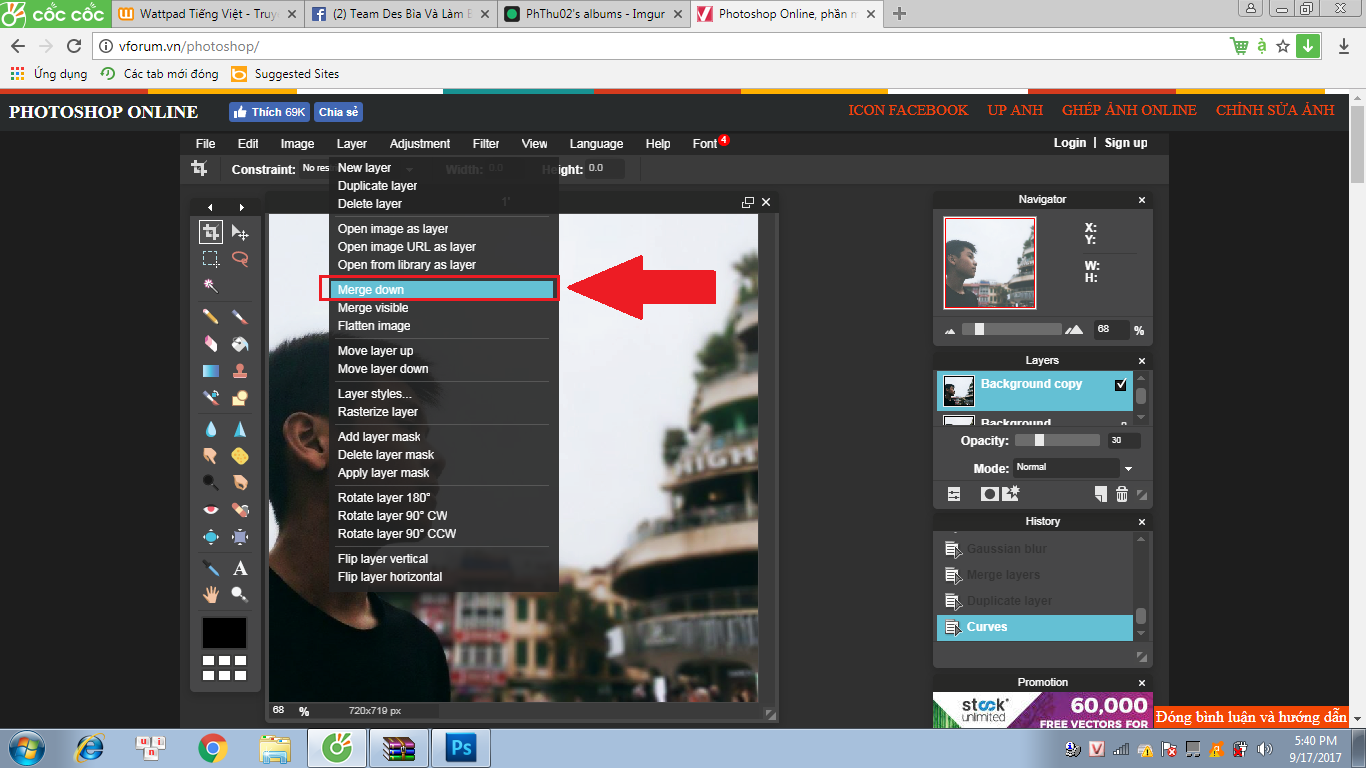The height and width of the screenshot is (768, 1366).
Task: Select the Type tool
Action: pyautogui.click(x=240, y=568)
